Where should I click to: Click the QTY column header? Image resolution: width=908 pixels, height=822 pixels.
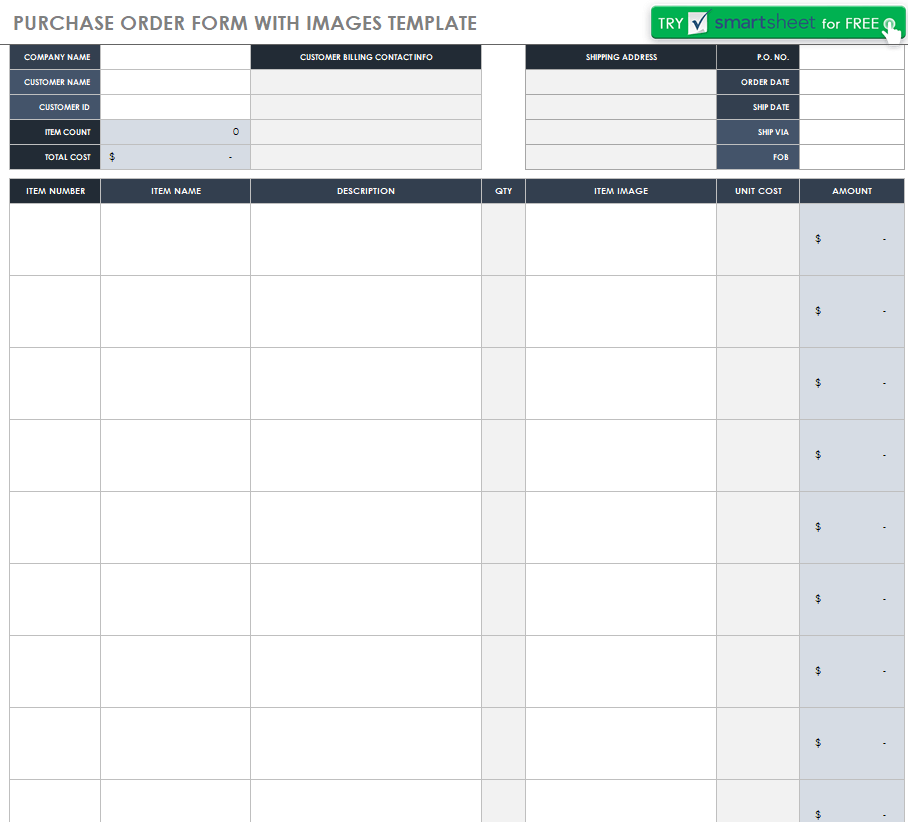coord(503,191)
